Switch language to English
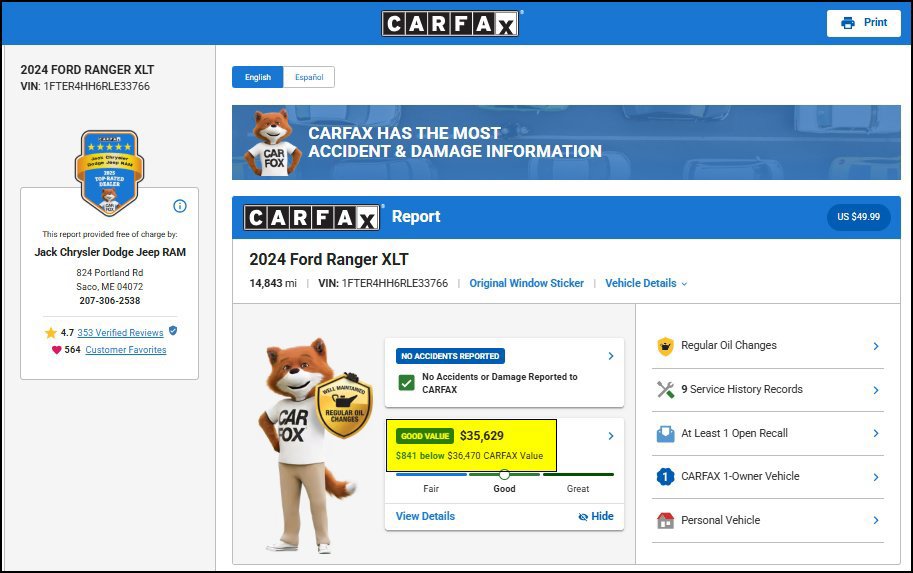The width and height of the screenshot is (913, 573). tap(257, 77)
